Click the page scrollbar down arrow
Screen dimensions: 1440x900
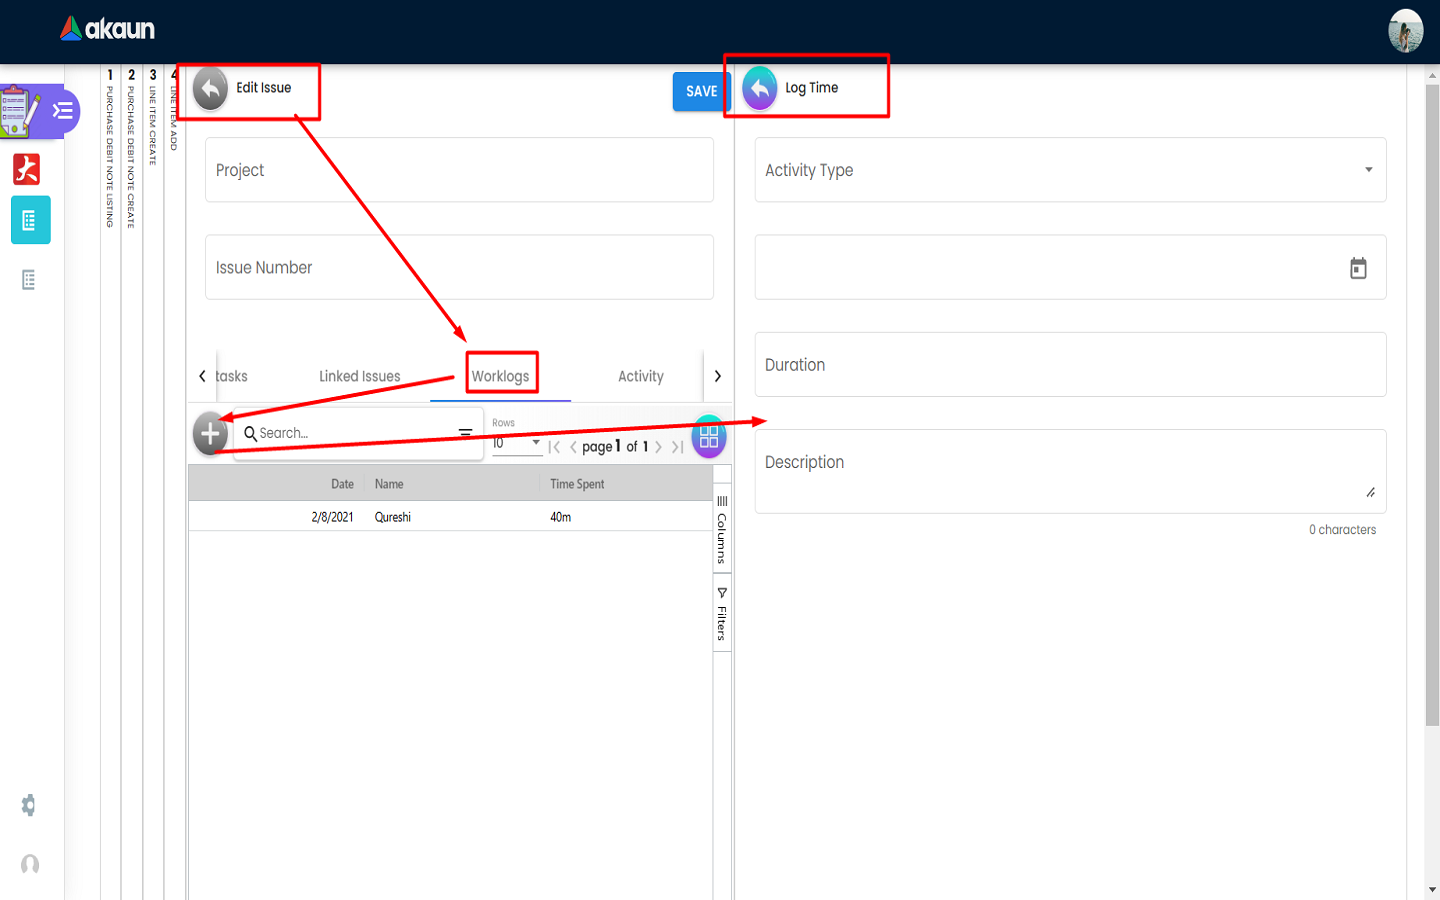tap(1432, 889)
